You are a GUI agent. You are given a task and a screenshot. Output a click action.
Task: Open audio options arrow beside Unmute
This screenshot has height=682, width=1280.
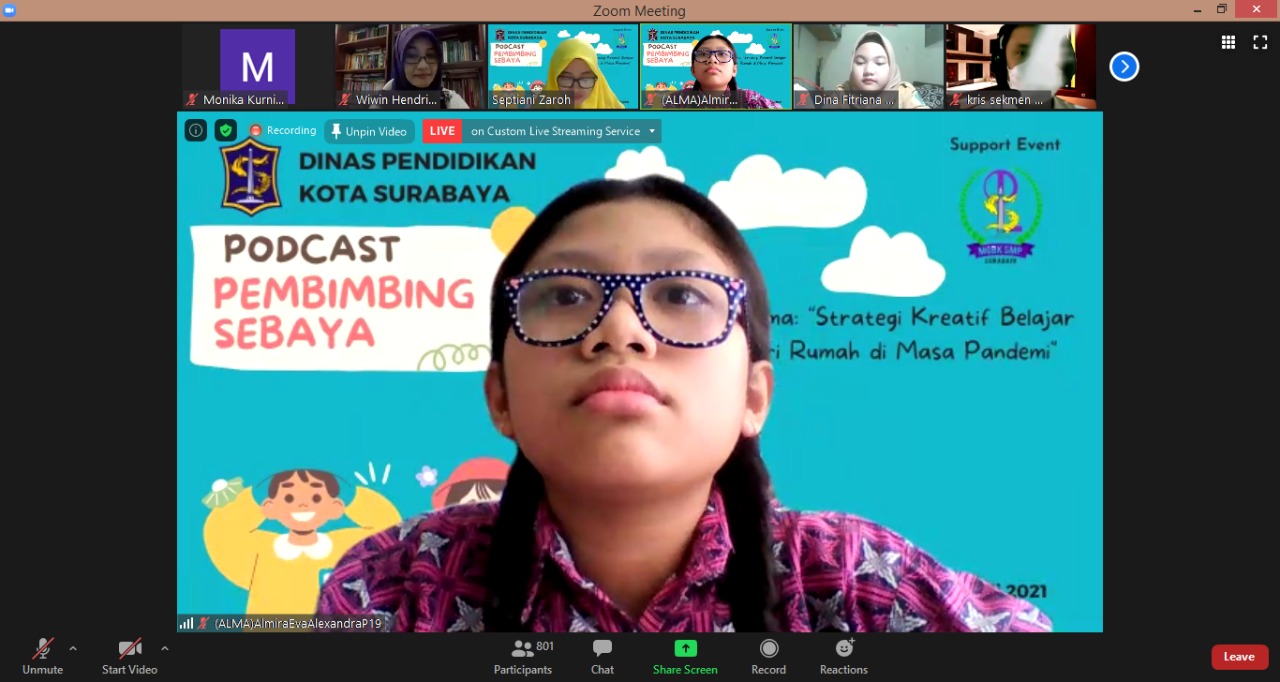point(73,648)
